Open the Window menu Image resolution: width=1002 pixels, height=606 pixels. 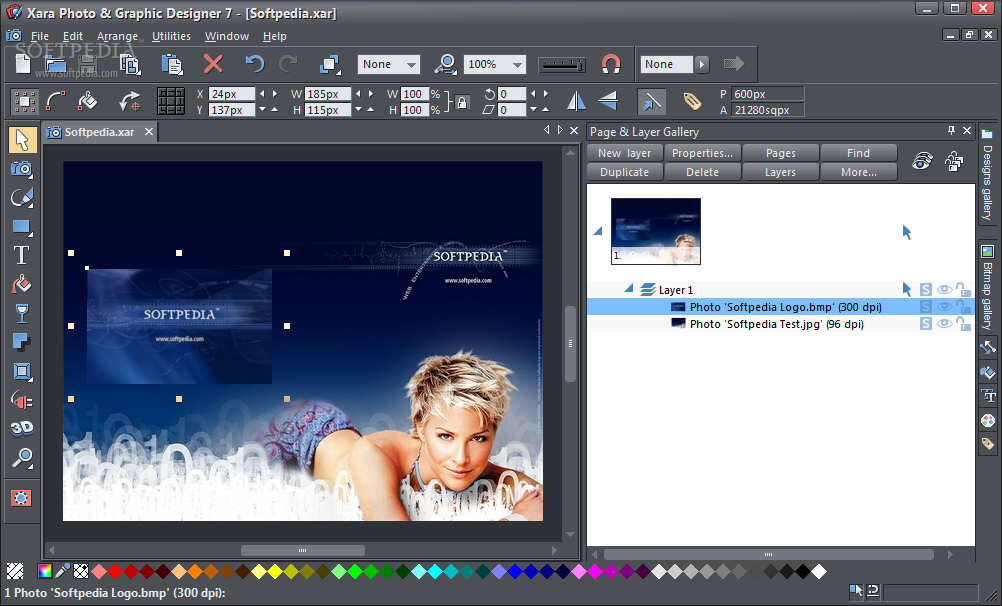[x=227, y=36]
